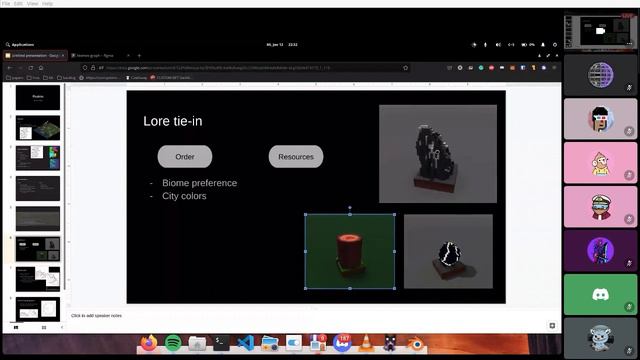The height and width of the screenshot is (360, 640).
Task: Open the black cat app in dock
Action: pyautogui.click(x=390, y=343)
